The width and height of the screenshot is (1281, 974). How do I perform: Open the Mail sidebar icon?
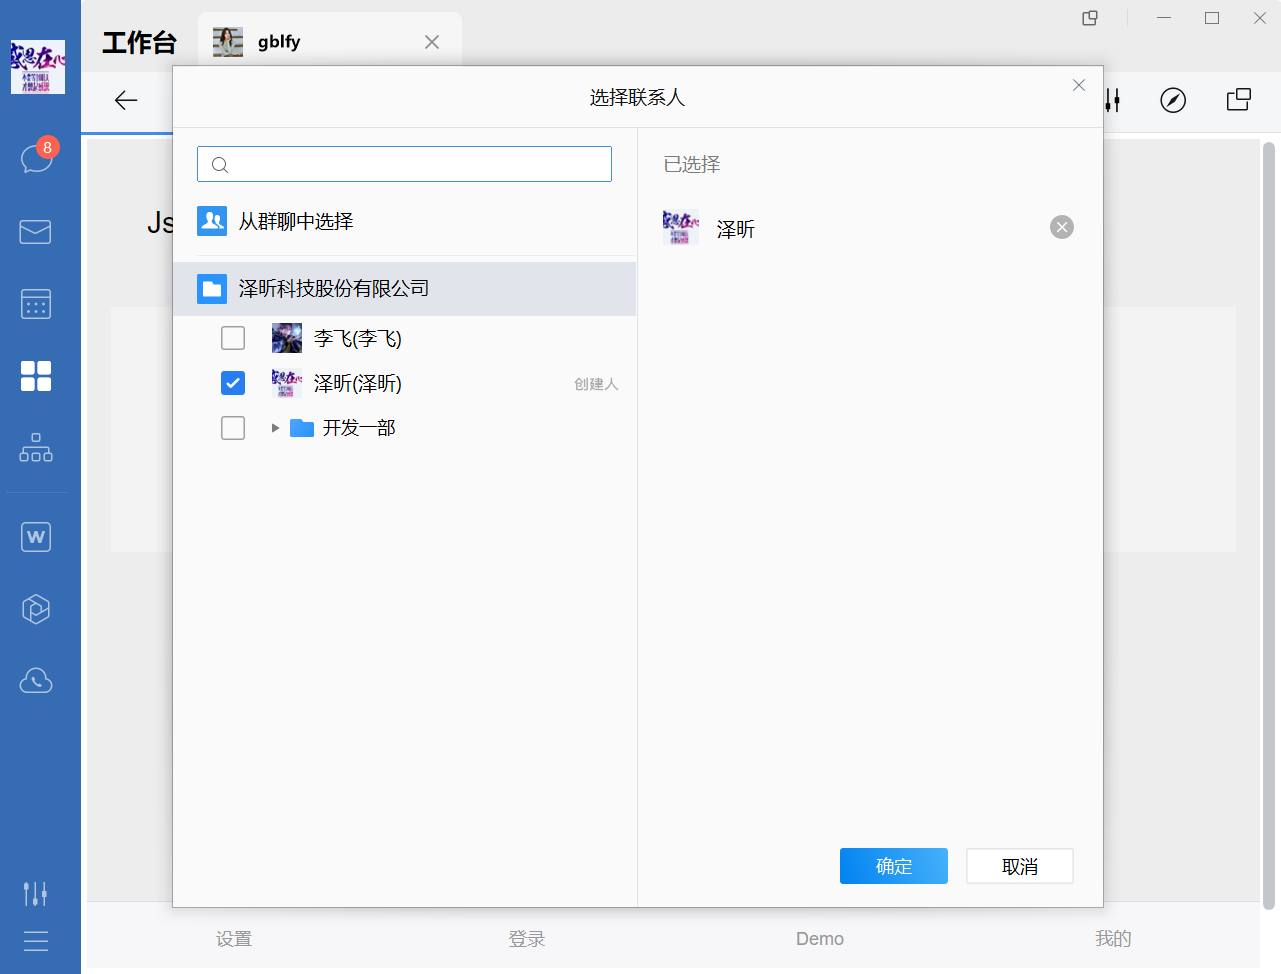coord(36,232)
